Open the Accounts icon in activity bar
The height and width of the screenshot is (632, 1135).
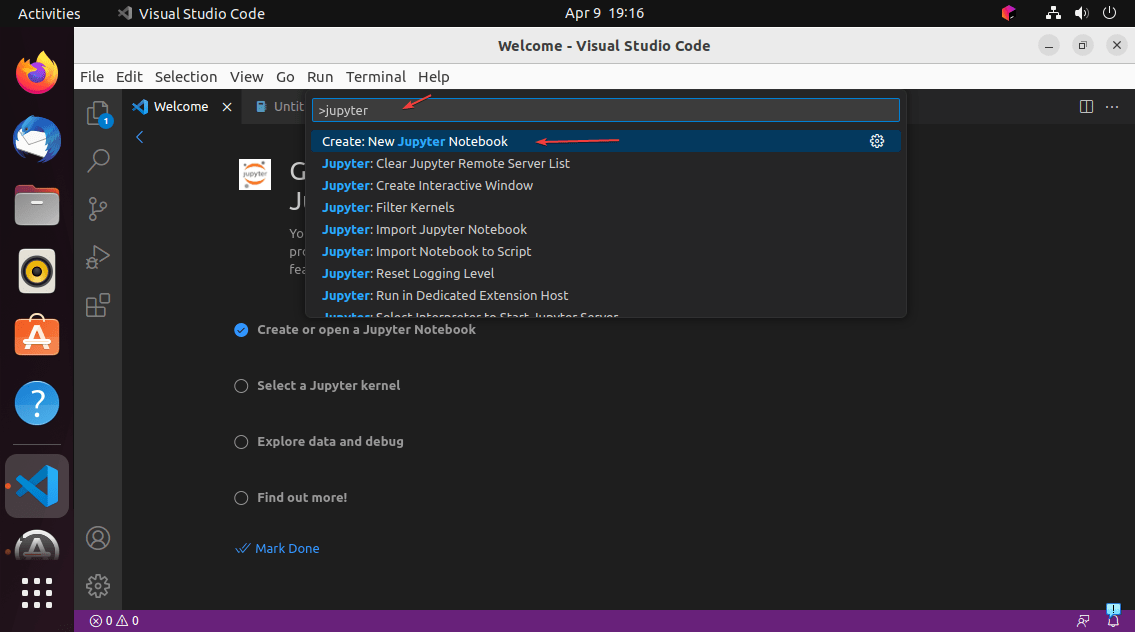pyautogui.click(x=98, y=538)
